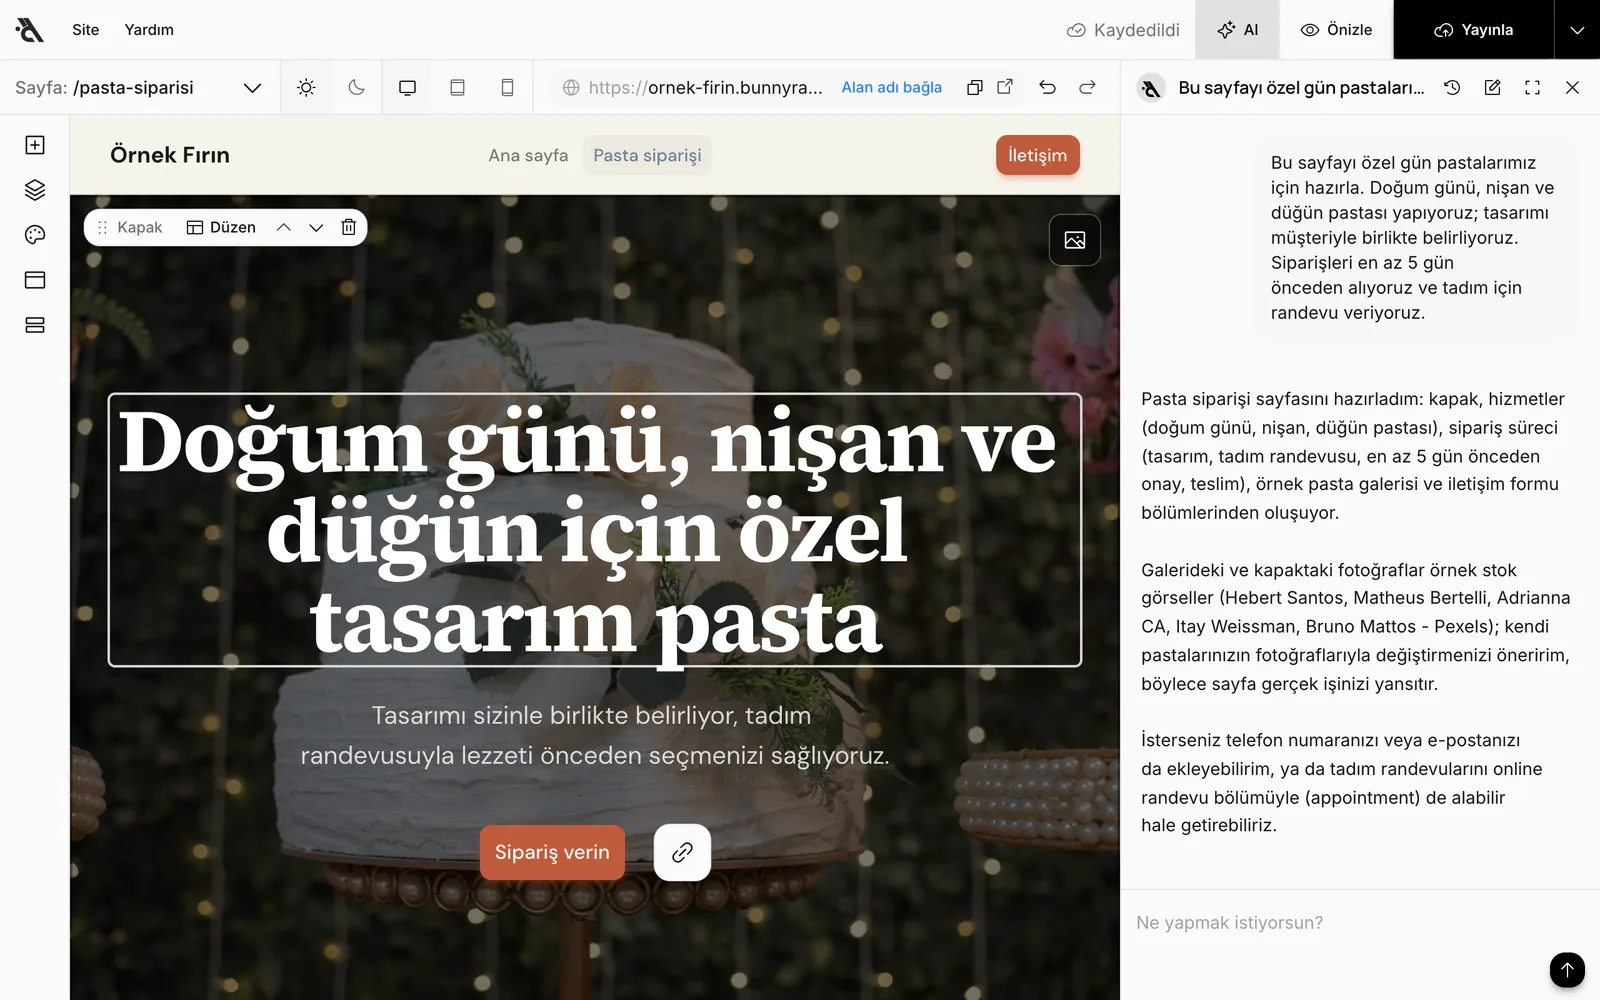The width and height of the screenshot is (1600, 1000).
Task: Click the Sipariş verin button
Action: click(x=552, y=852)
